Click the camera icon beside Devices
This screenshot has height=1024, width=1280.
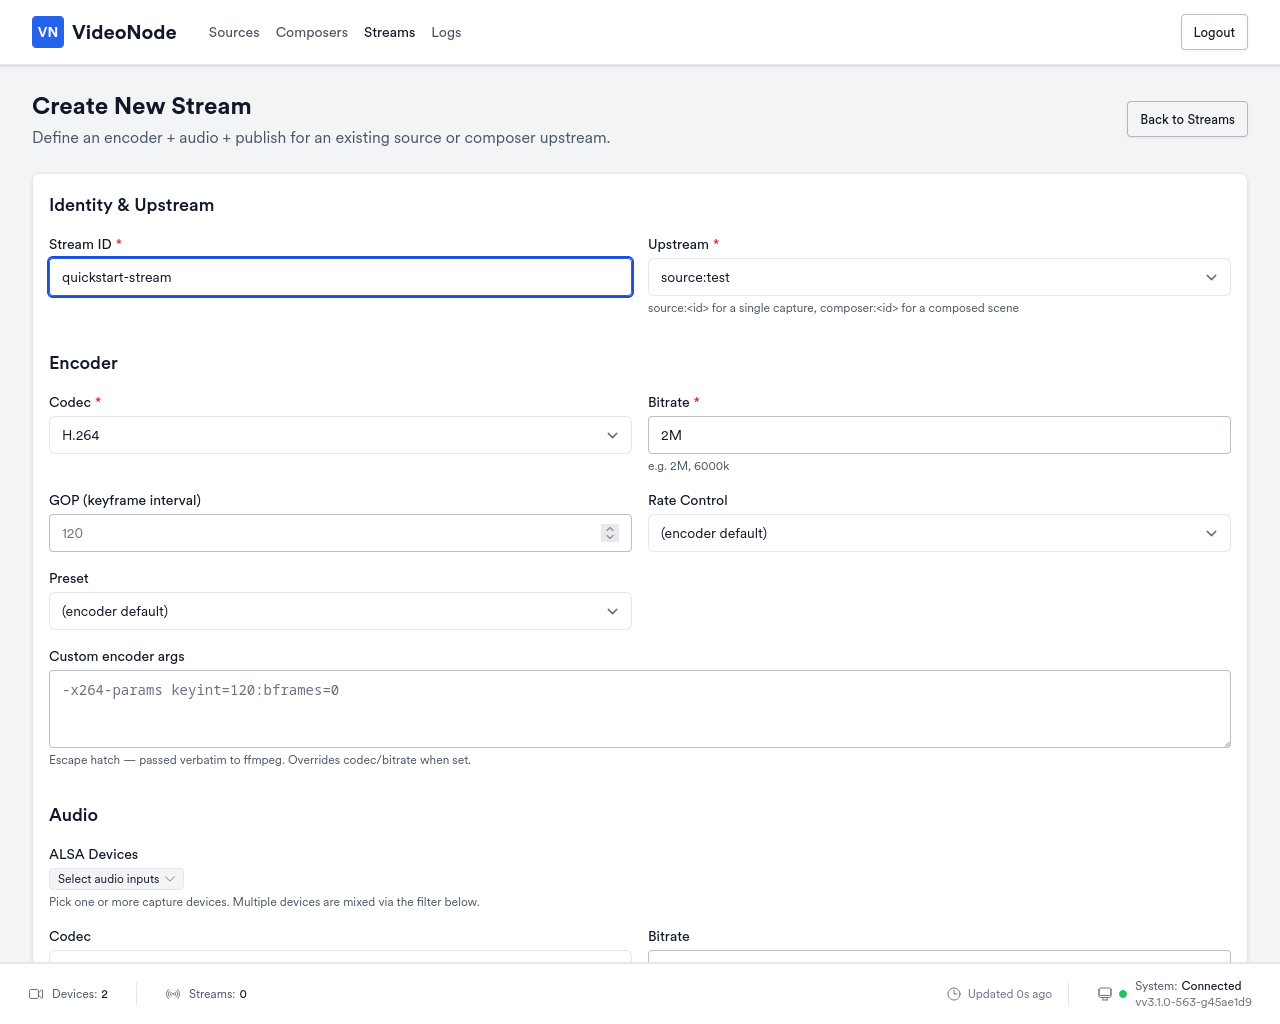coord(36,994)
